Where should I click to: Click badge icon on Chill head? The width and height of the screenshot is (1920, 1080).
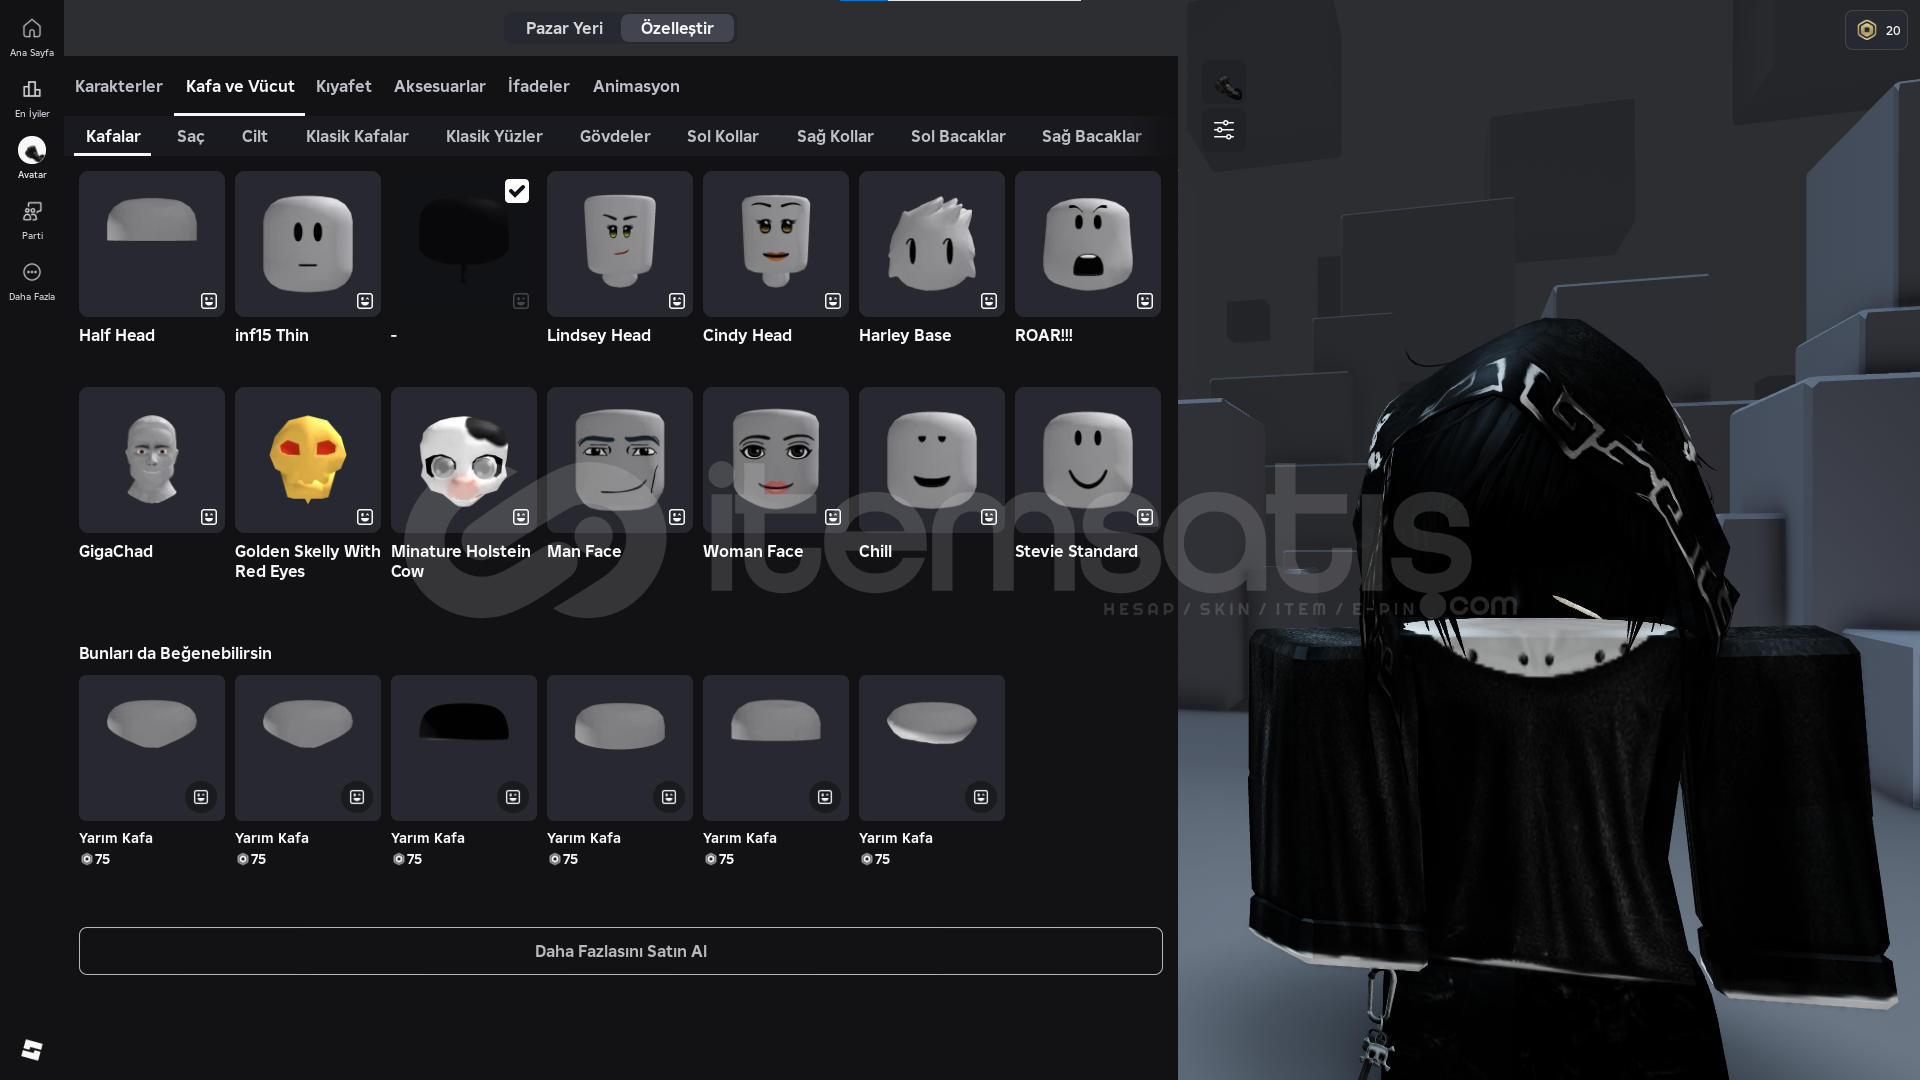pyautogui.click(x=989, y=517)
